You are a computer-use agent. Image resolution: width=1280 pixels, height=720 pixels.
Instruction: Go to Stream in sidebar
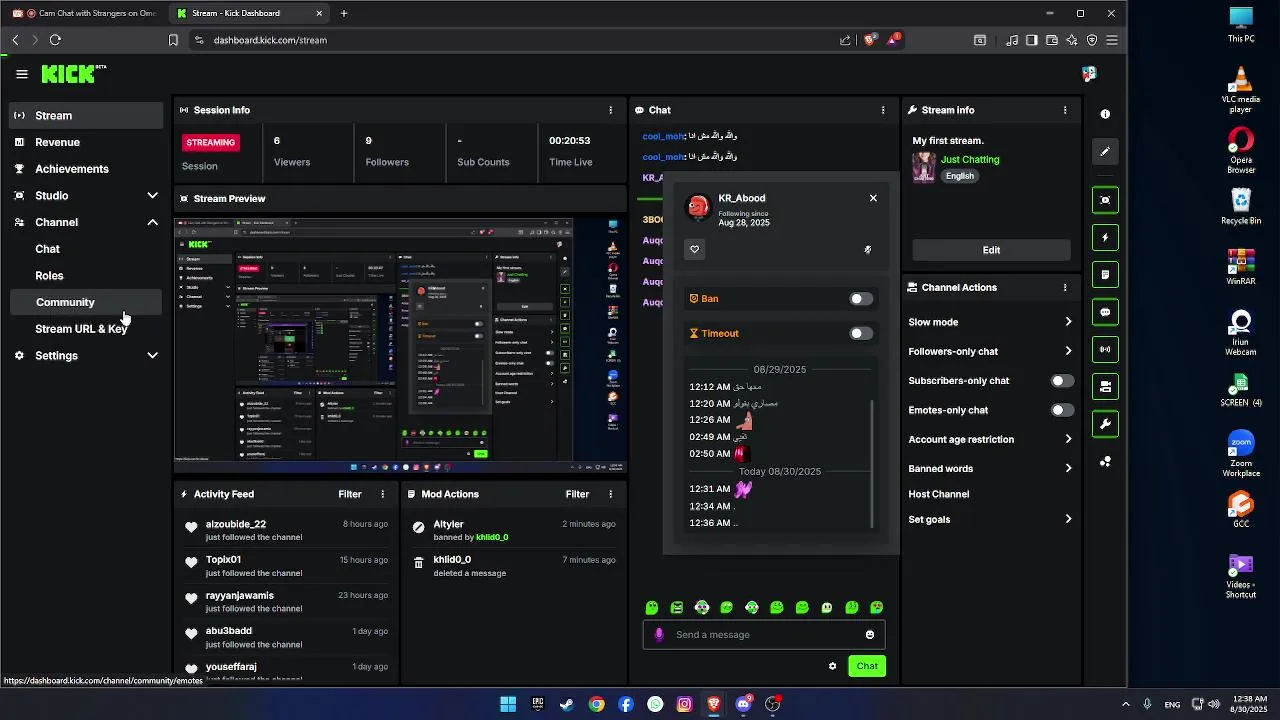[86, 115]
